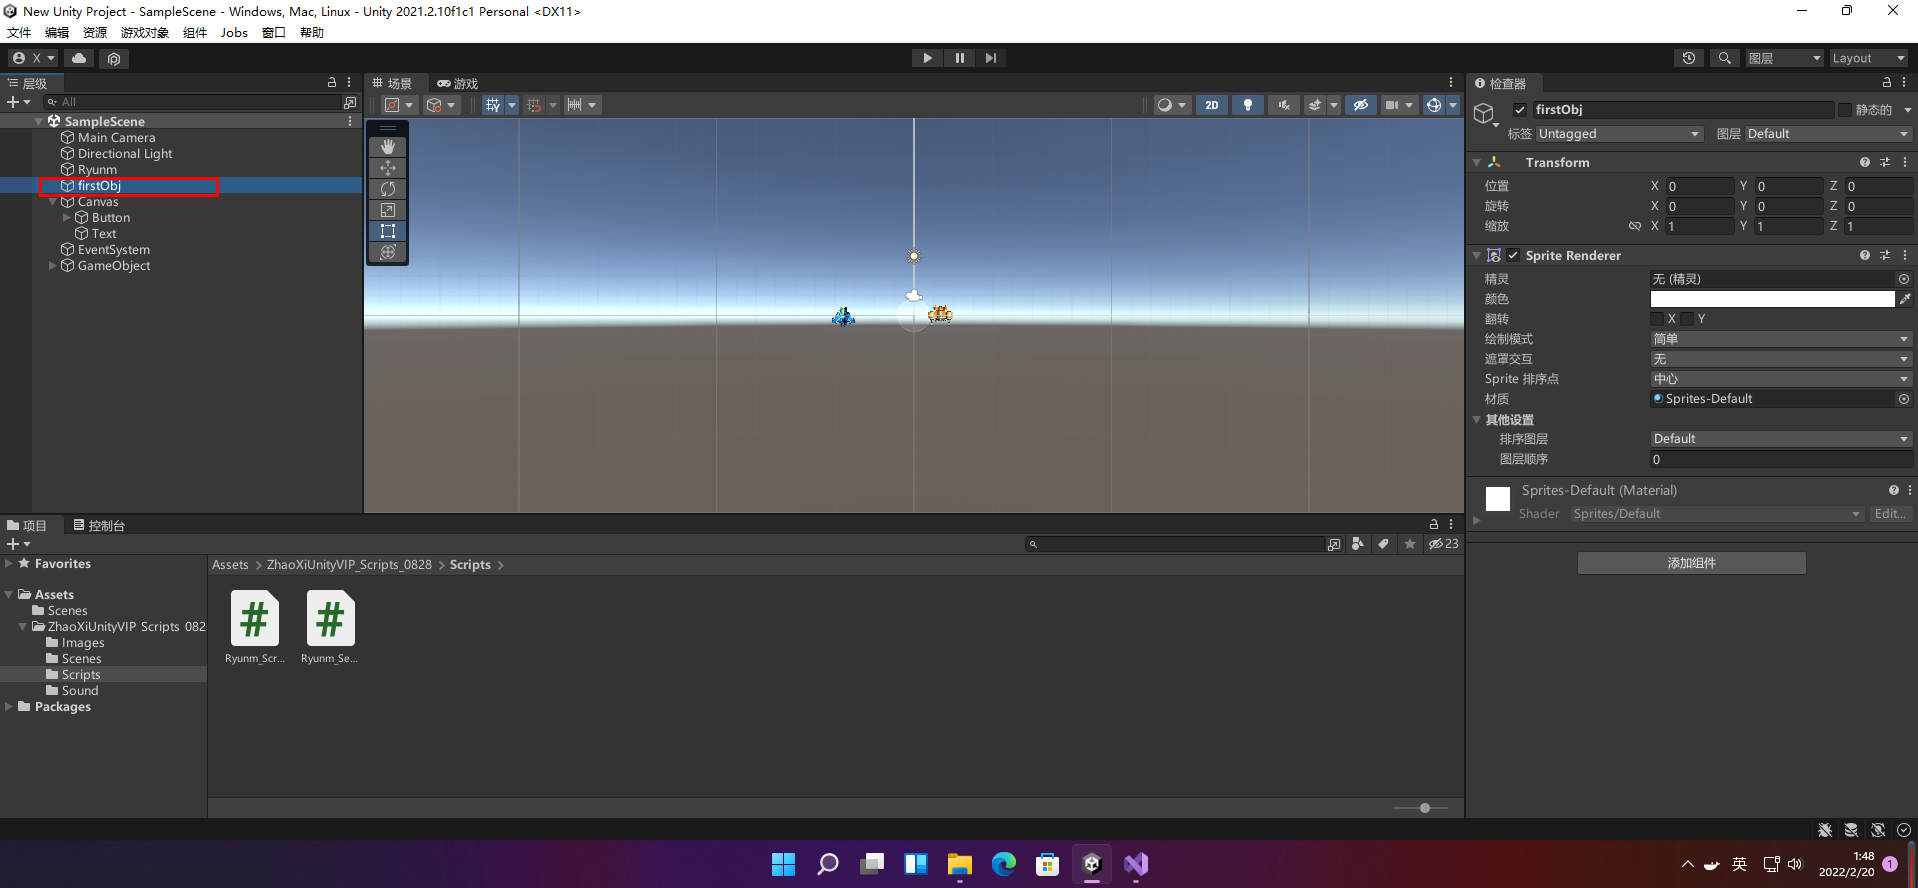This screenshot has width=1918, height=888.
Task: Click the order in layer field
Action: point(1781,459)
